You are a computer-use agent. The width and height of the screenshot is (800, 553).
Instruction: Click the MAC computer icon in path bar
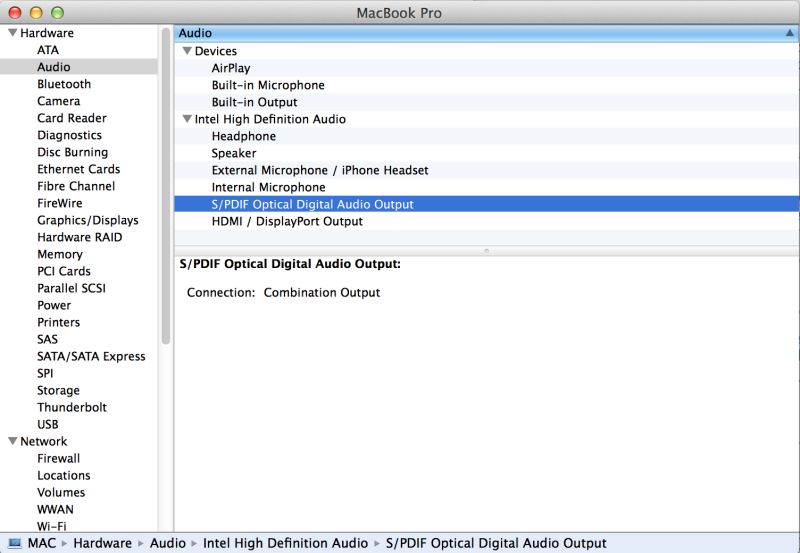[x=15, y=543]
